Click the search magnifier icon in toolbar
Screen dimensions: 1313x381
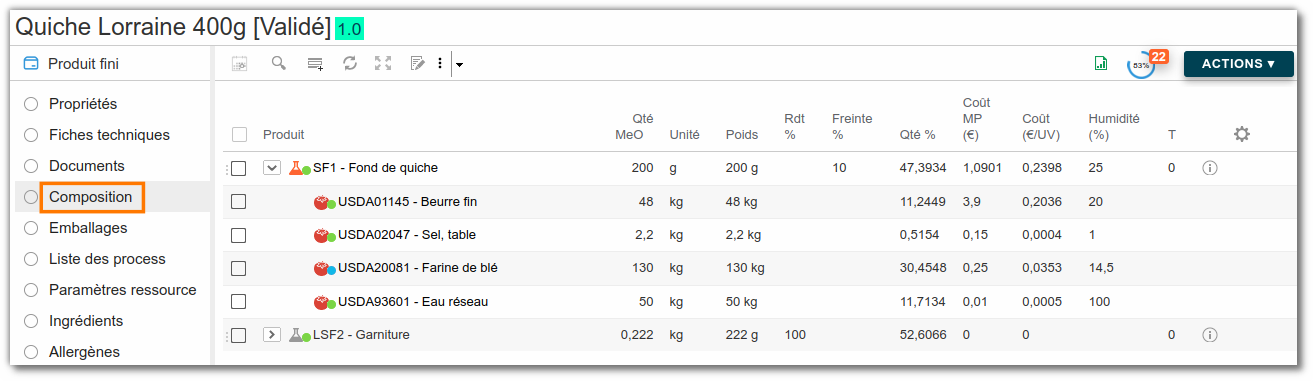tap(279, 63)
